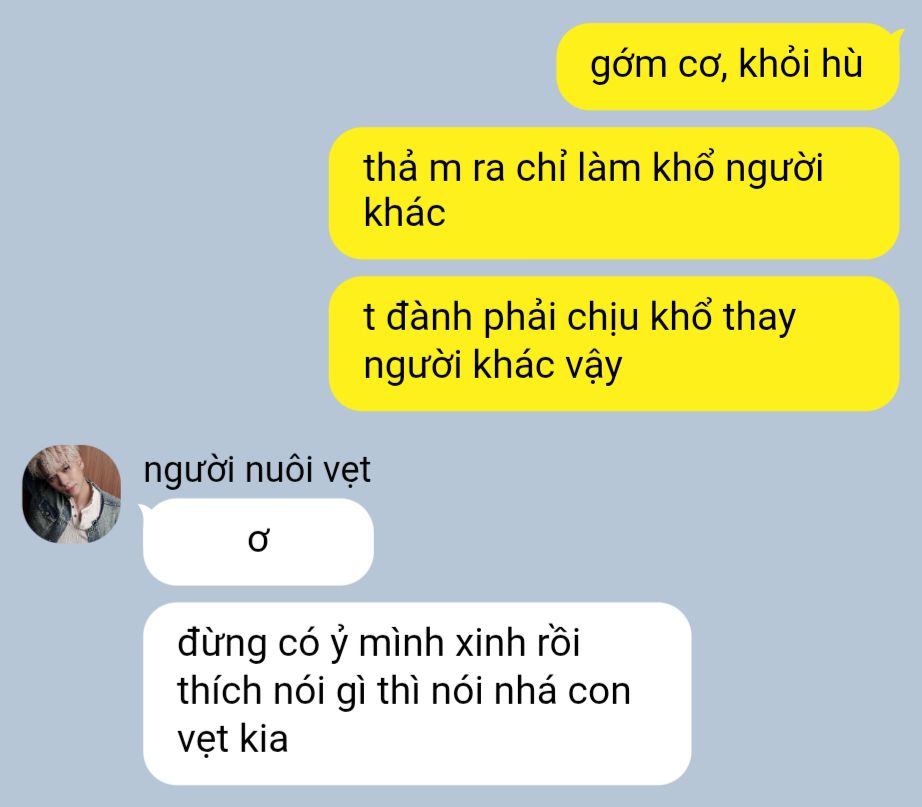922x807 pixels.
Task: Open the avatar photo of người nuôi vẹt
Action: click(71, 493)
